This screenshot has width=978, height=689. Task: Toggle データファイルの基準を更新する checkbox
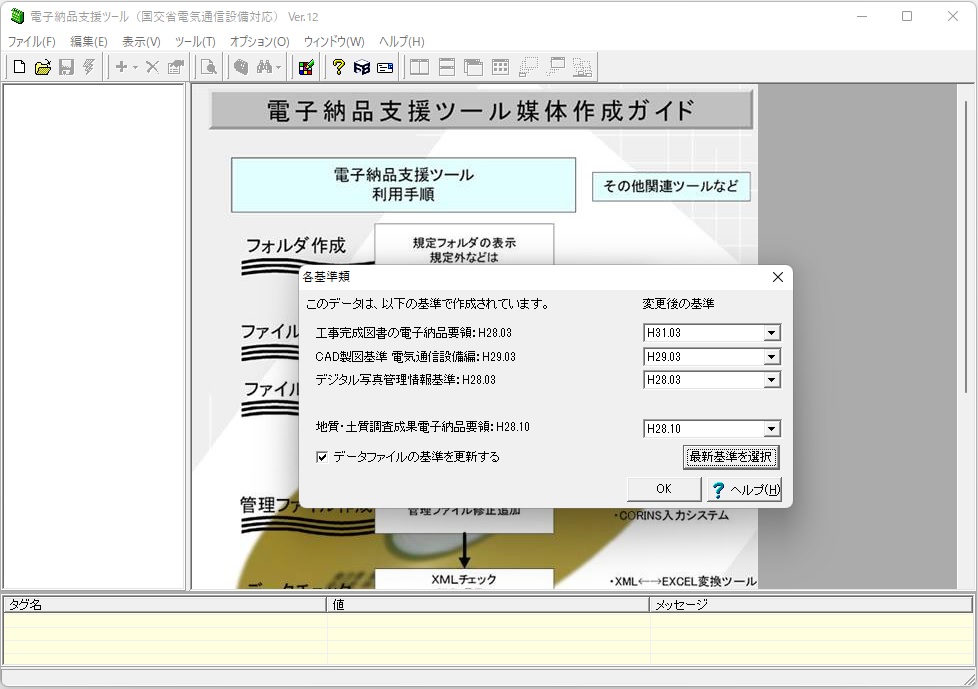(322, 457)
